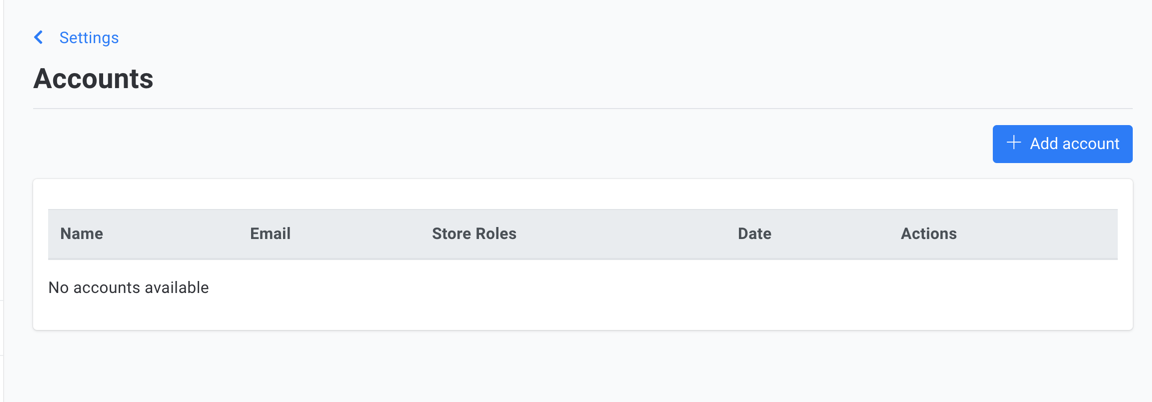Go back via the Settings breadcrumb link
Screen dimensions: 1152x402
point(89,37)
